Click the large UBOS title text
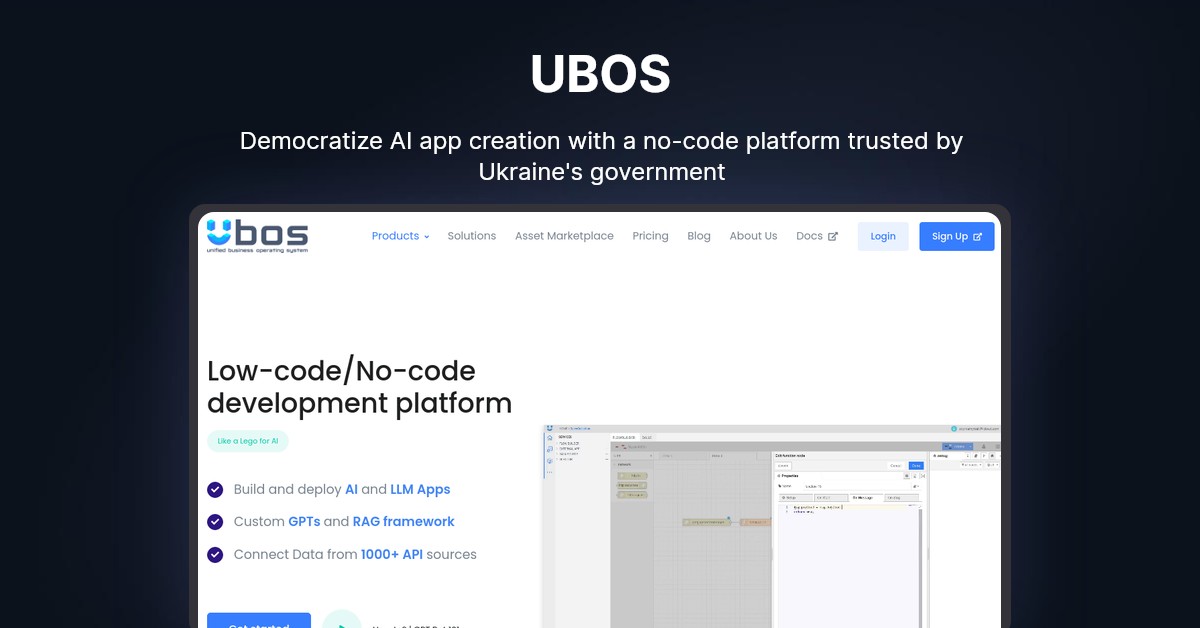 [x=600, y=74]
